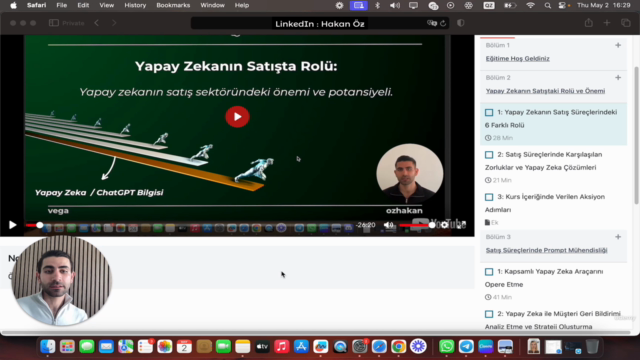The image size is (640, 360).
Task: Open Canva from the dock
Action: (x=486, y=347)
